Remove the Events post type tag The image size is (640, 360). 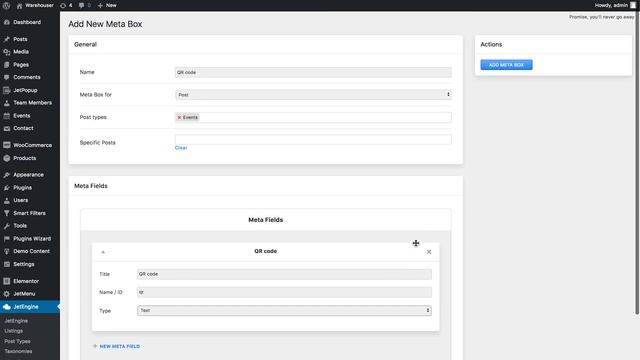point(179,118)
